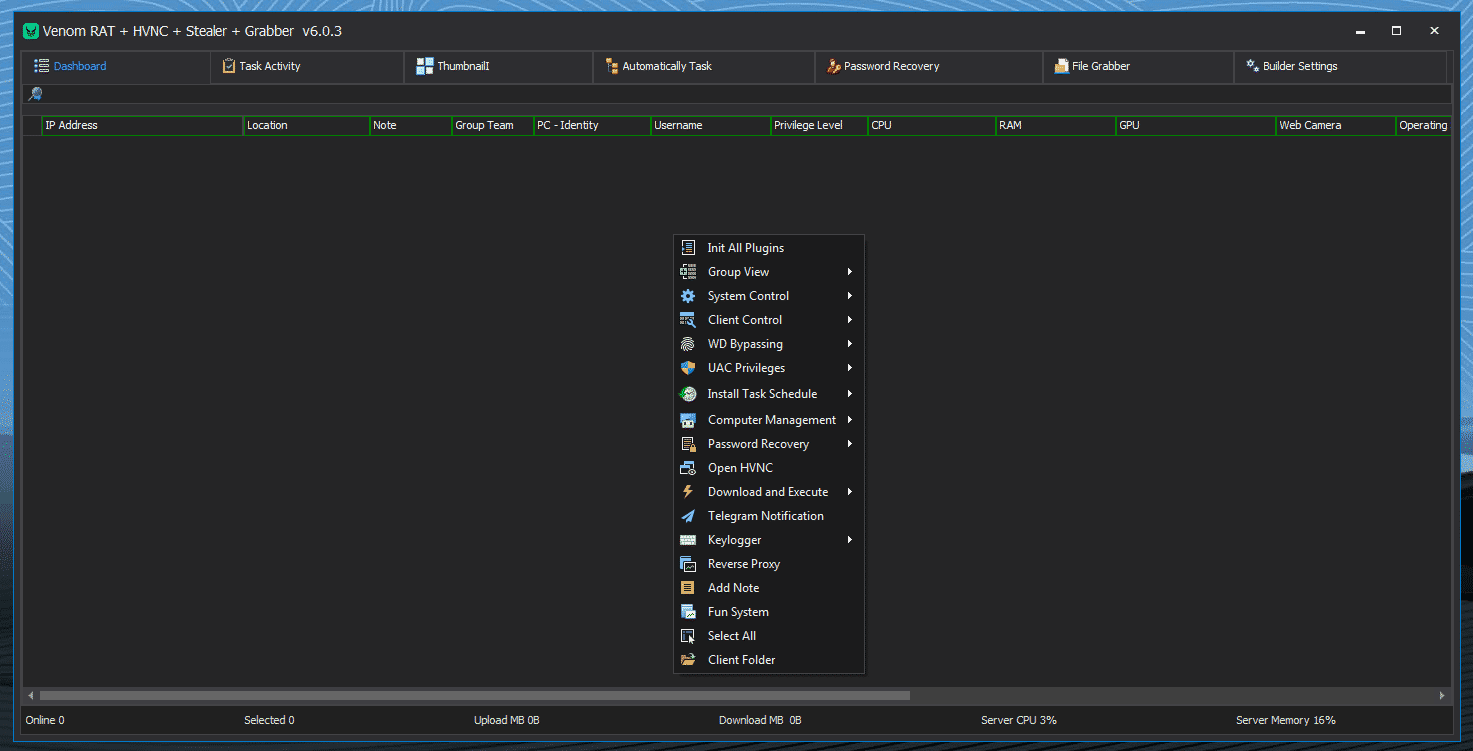Click the Client Folder open-folder icon
This screenshot has height=751, width=1473.
[688, 660]
